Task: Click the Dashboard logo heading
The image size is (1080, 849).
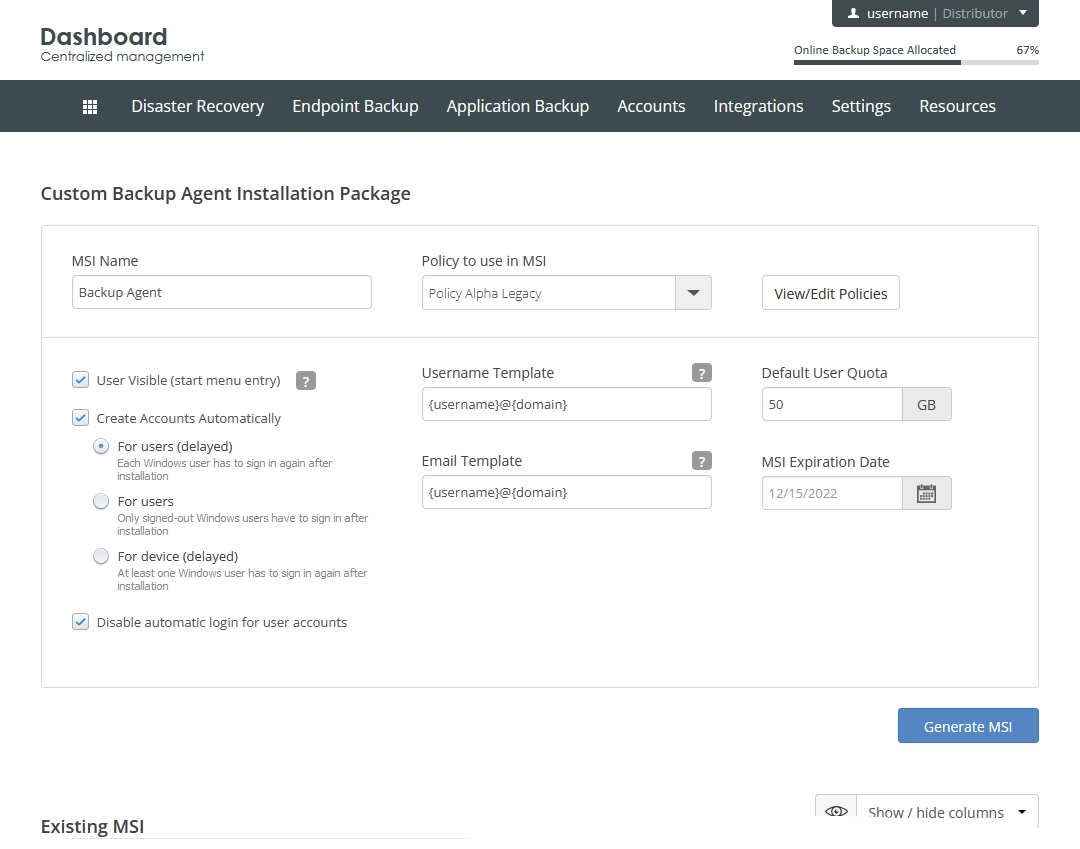Action: pos(103,36)
